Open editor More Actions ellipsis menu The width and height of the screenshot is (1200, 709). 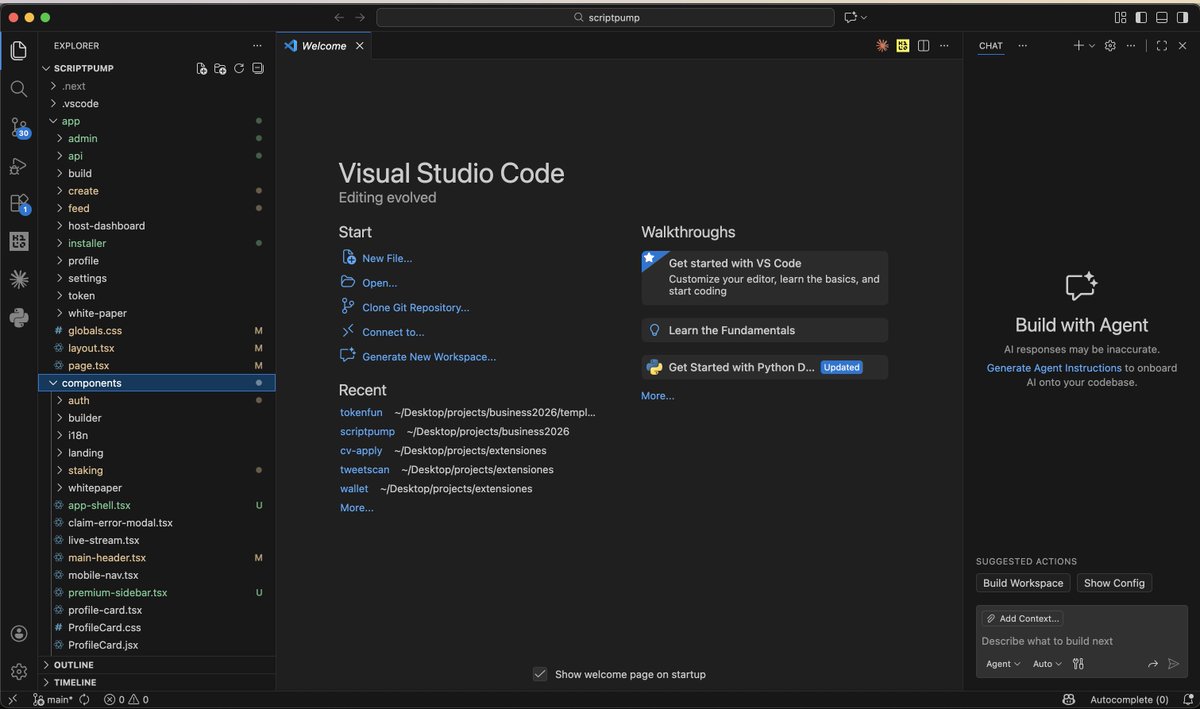(x=945, y=46)
